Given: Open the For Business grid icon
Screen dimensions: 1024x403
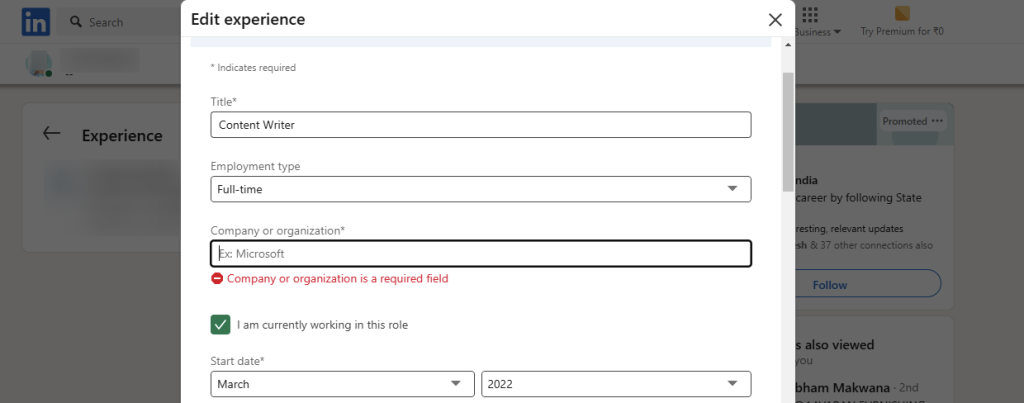Looking at the screenshot, I should click(810, 14).
